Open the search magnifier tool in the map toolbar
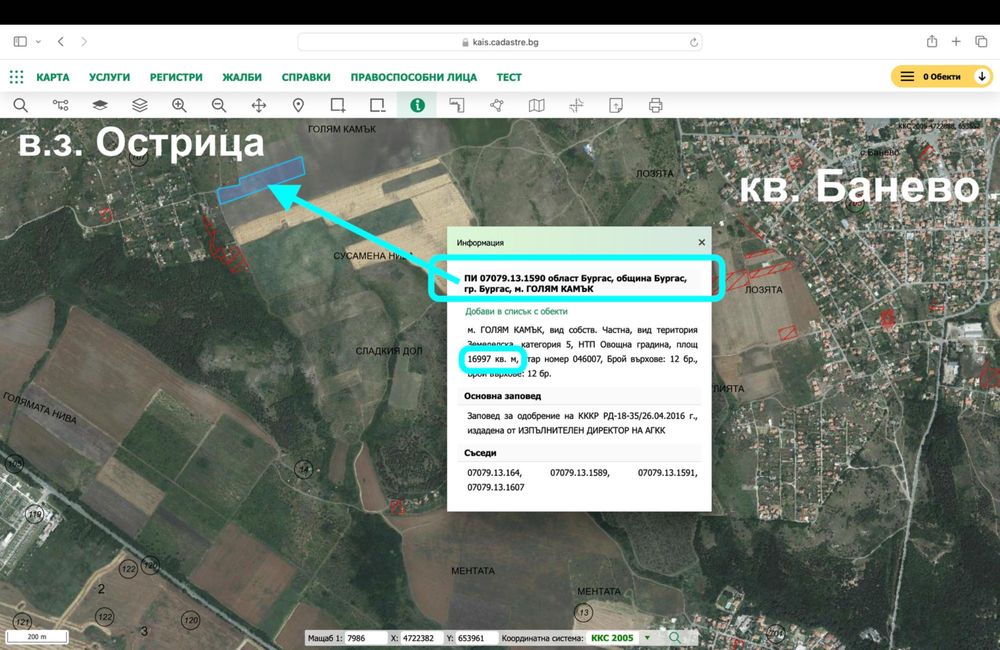Viewport: 1000px width, 650px height. tap(20, 105)
